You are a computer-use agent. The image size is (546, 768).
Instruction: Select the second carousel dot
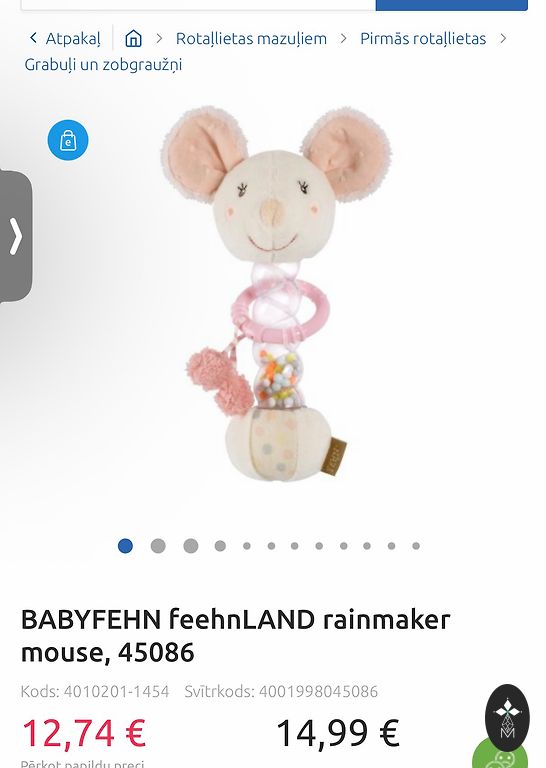tap(158, 546)
